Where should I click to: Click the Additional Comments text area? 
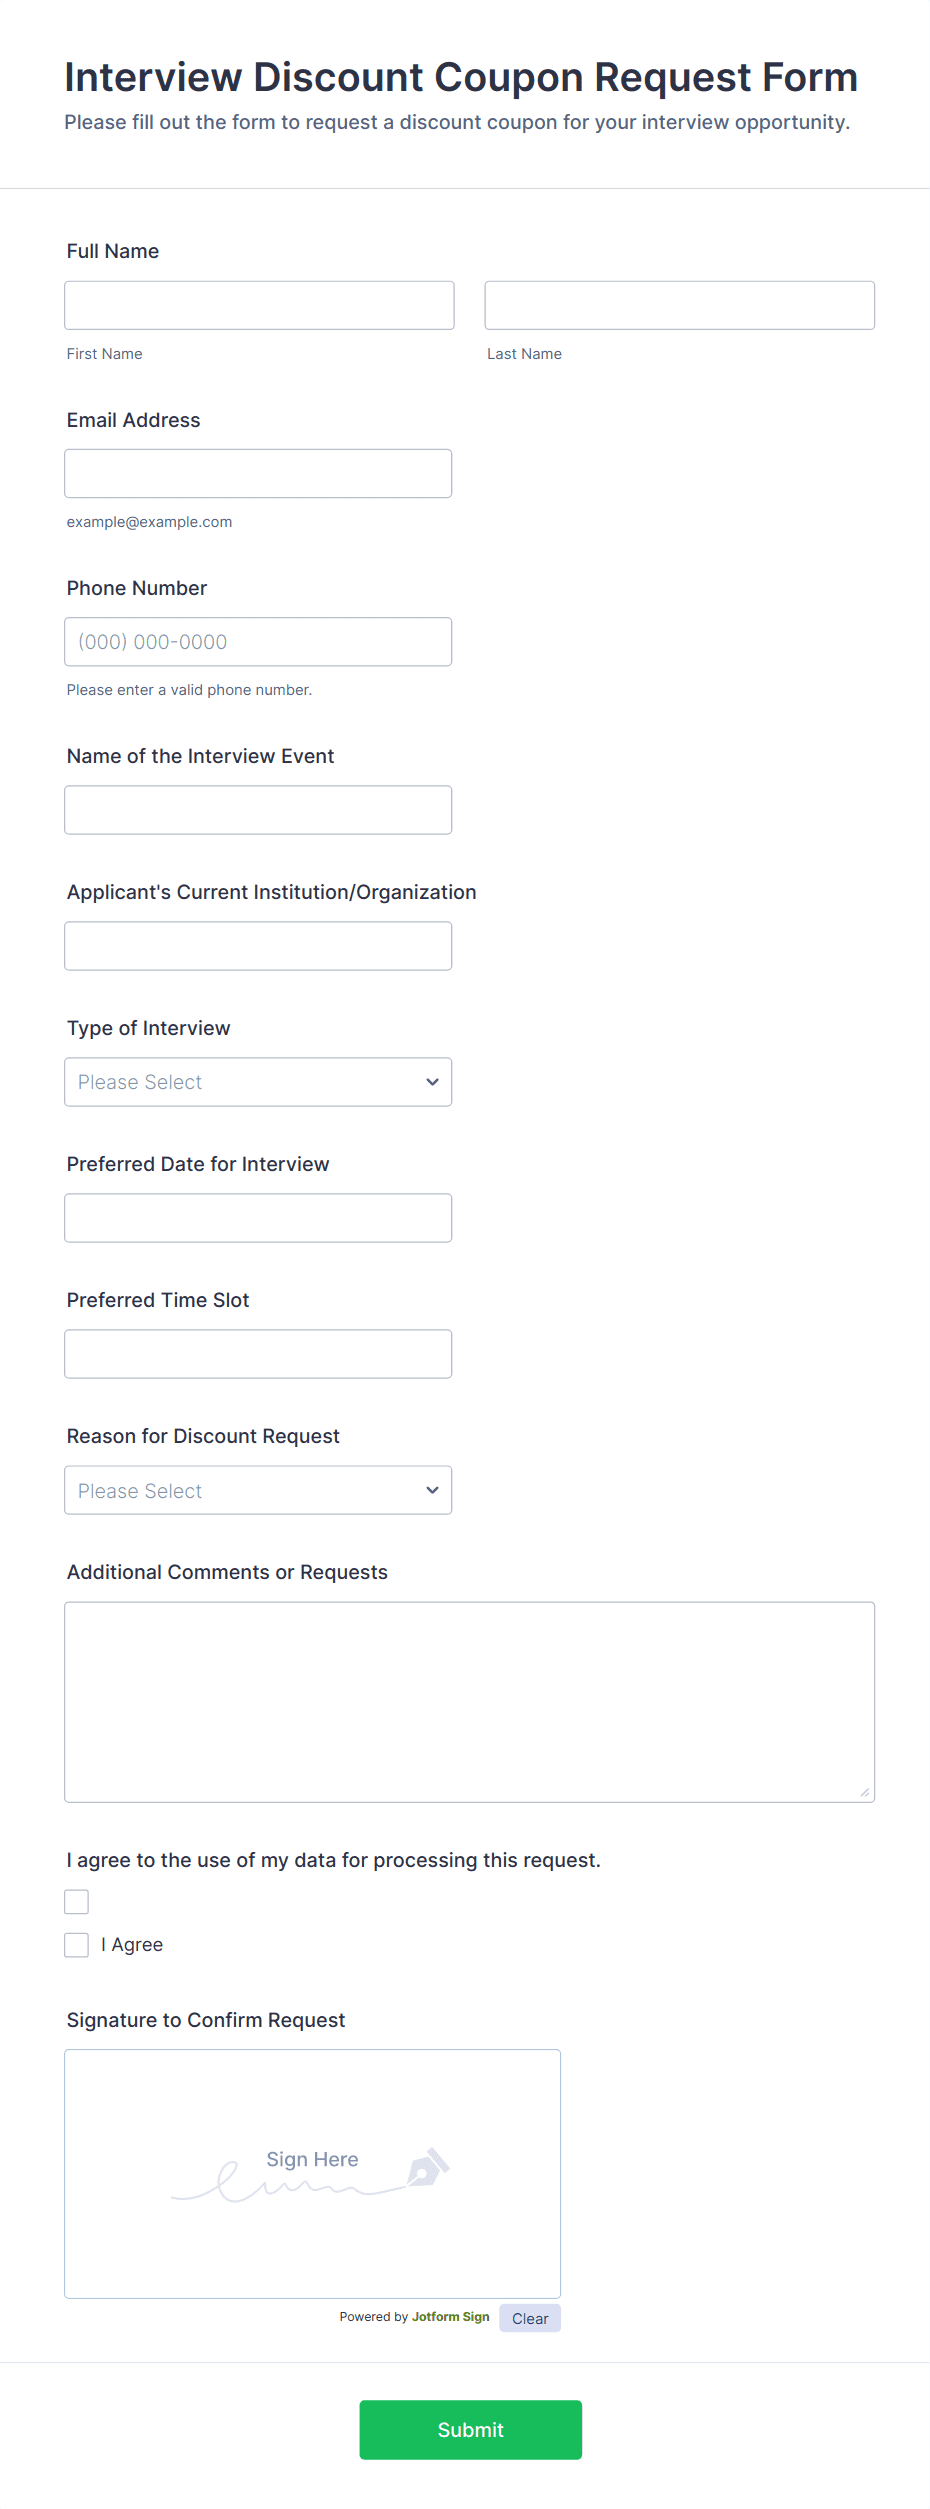point(469,1702)
